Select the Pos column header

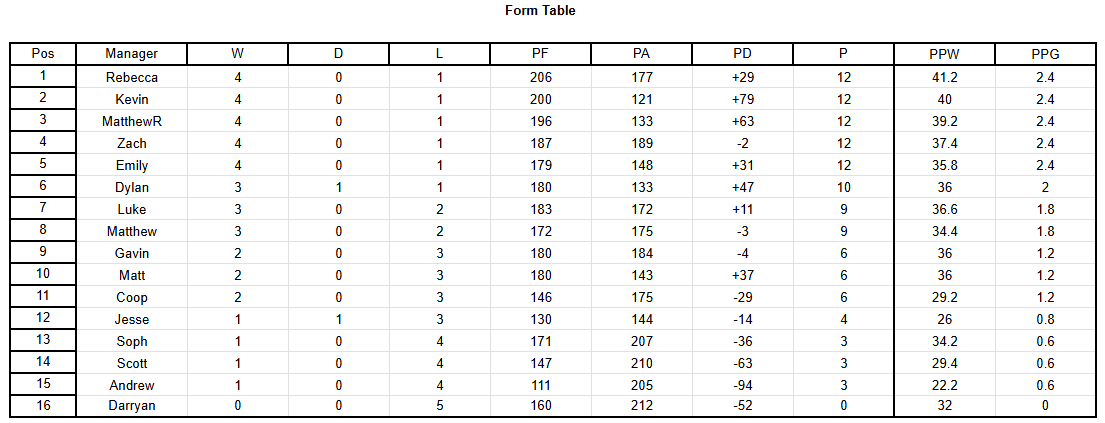click(x=43, y=54)
